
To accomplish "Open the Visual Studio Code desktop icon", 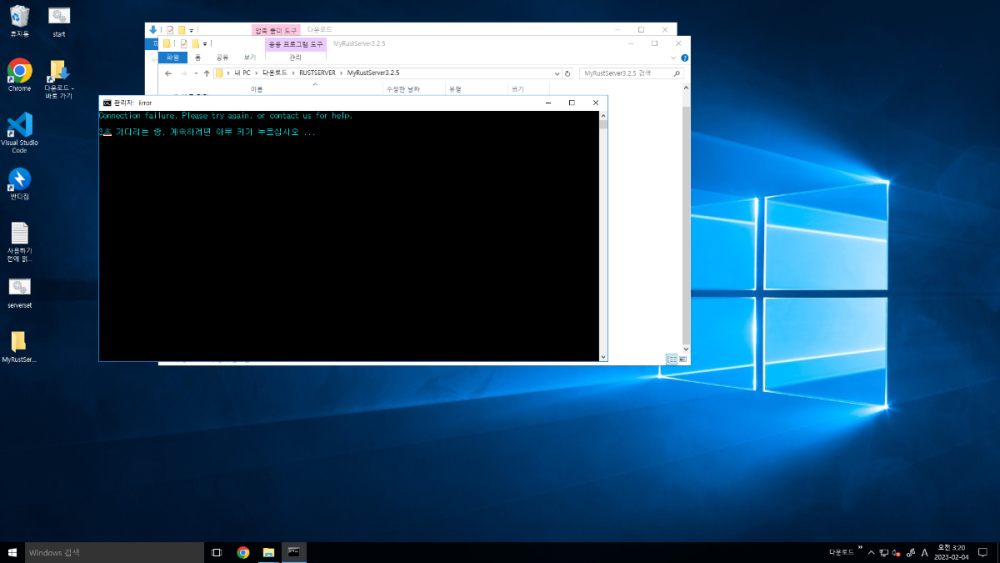I will pyautogui.click(x=19, y=127).
